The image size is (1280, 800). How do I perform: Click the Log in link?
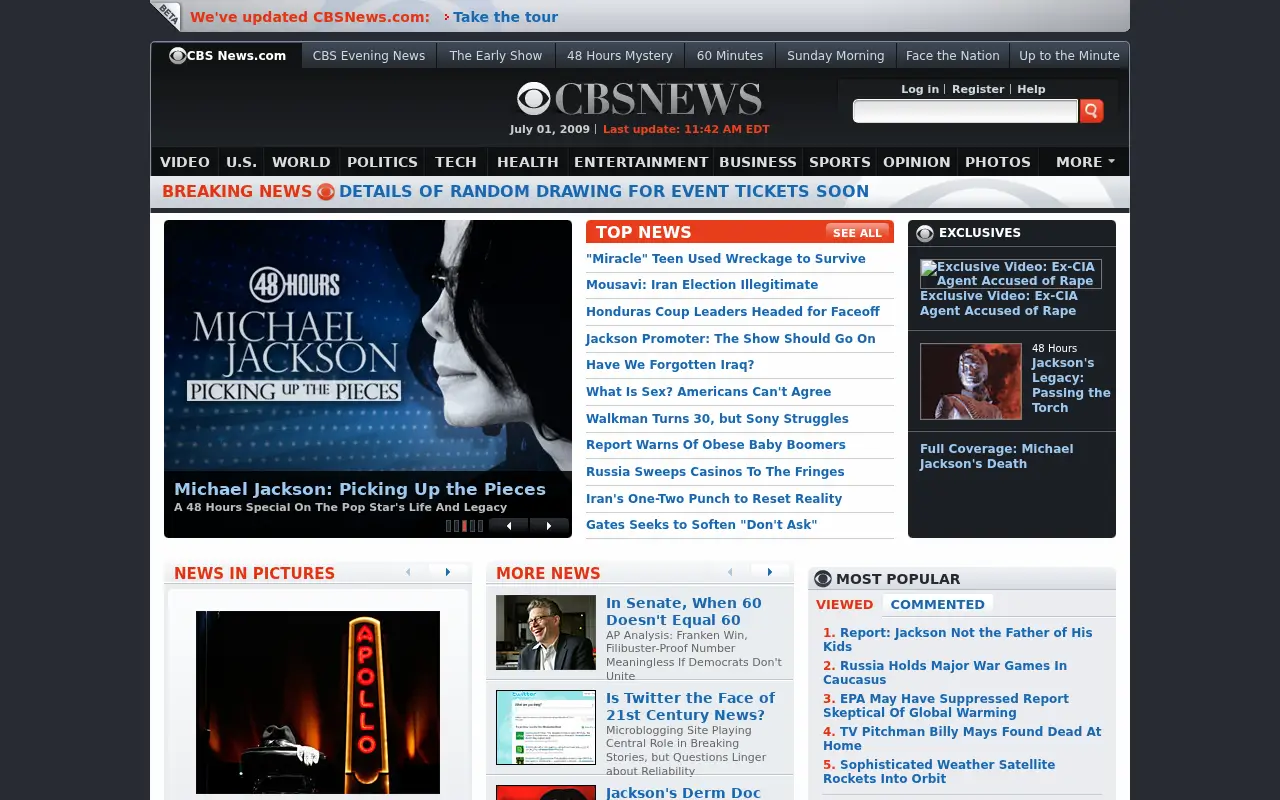920,89
